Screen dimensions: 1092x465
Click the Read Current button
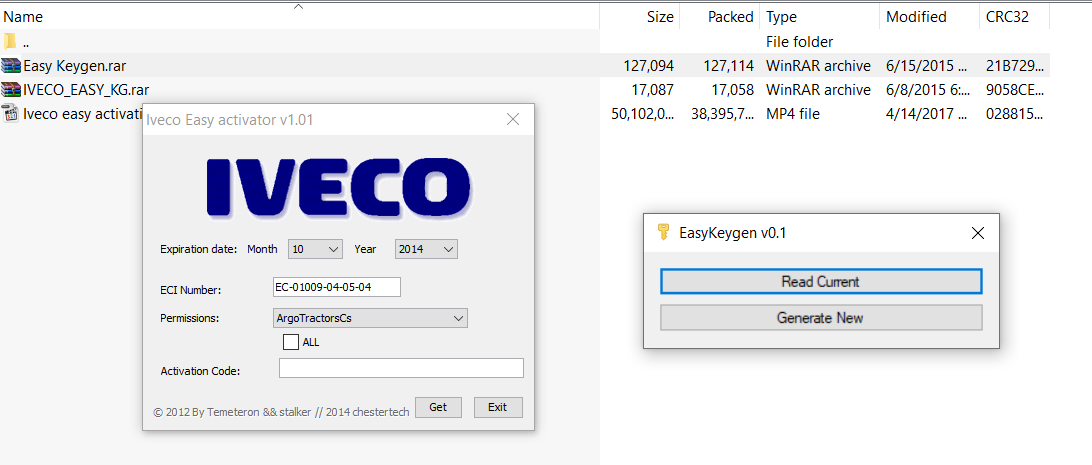[820, 282]
